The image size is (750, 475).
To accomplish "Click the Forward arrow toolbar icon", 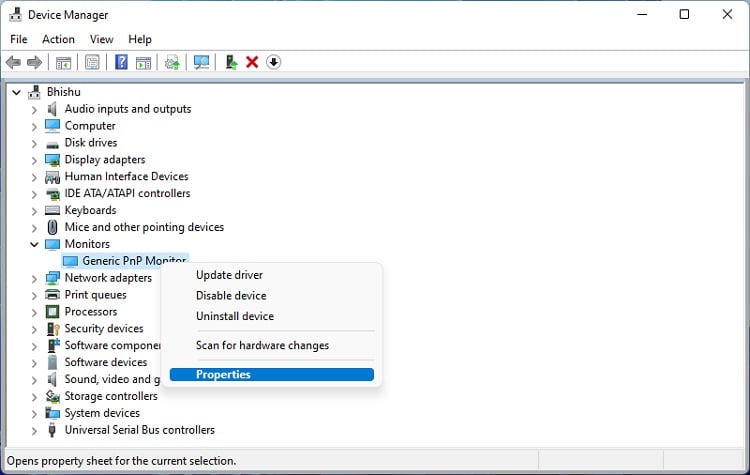I will pos(34,62).
